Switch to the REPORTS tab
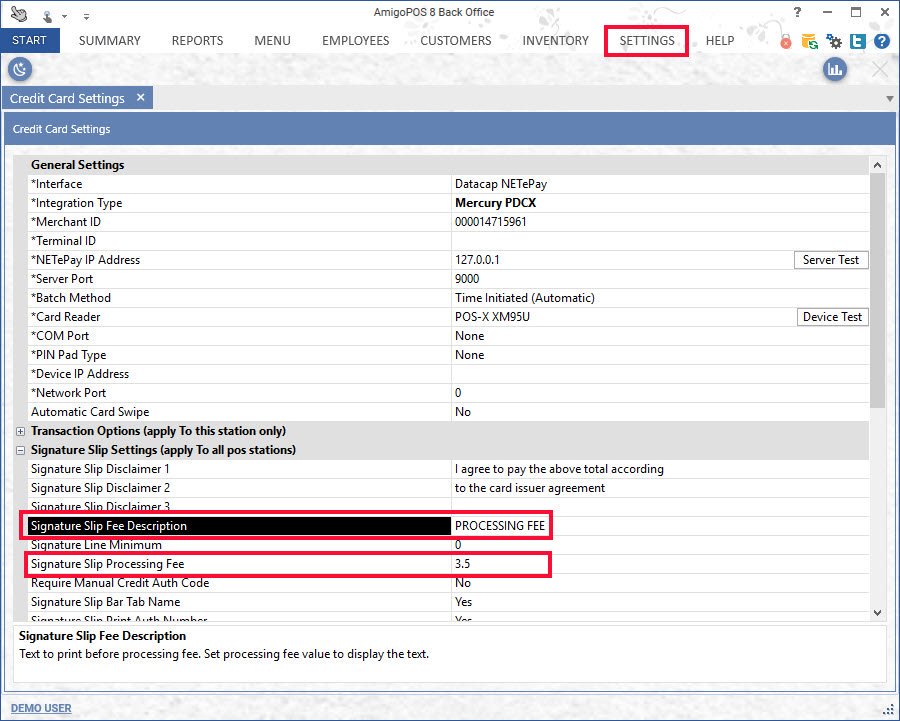This screenshot has width=900, height=721. [x=197, y=41]
